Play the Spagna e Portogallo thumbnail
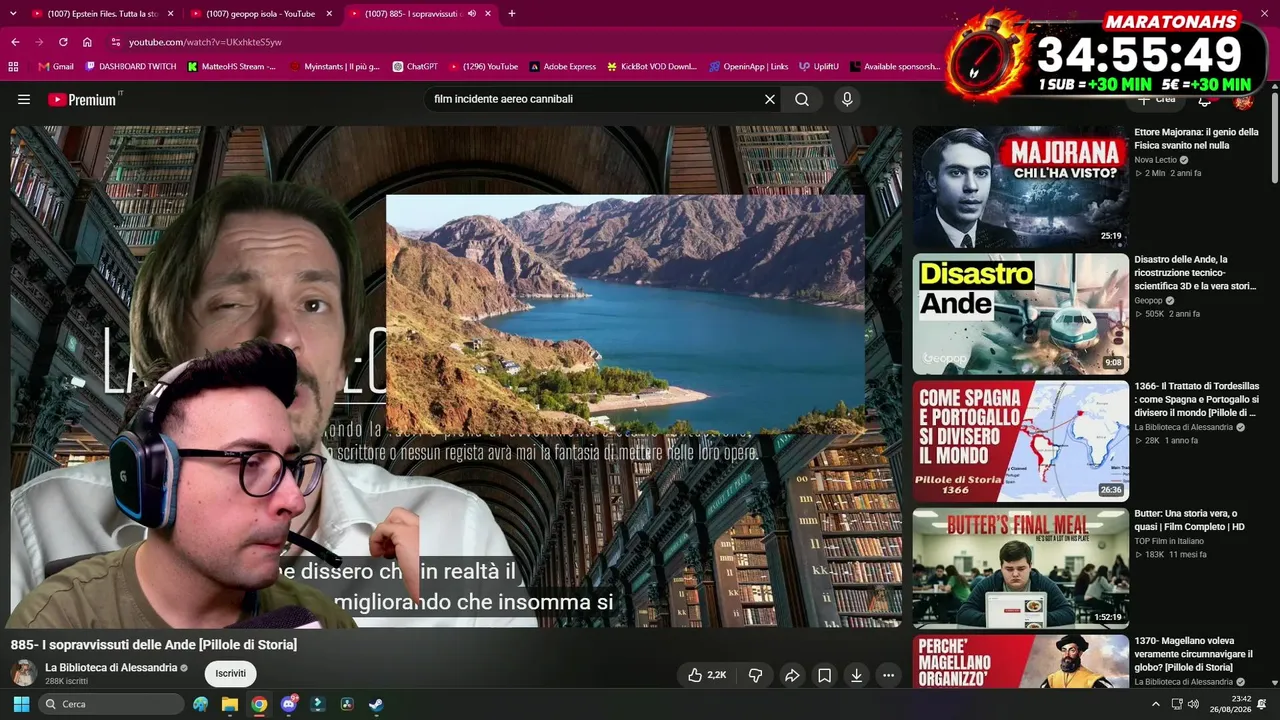This screenshot has width=1280, height=720. tap(1020, 441)
